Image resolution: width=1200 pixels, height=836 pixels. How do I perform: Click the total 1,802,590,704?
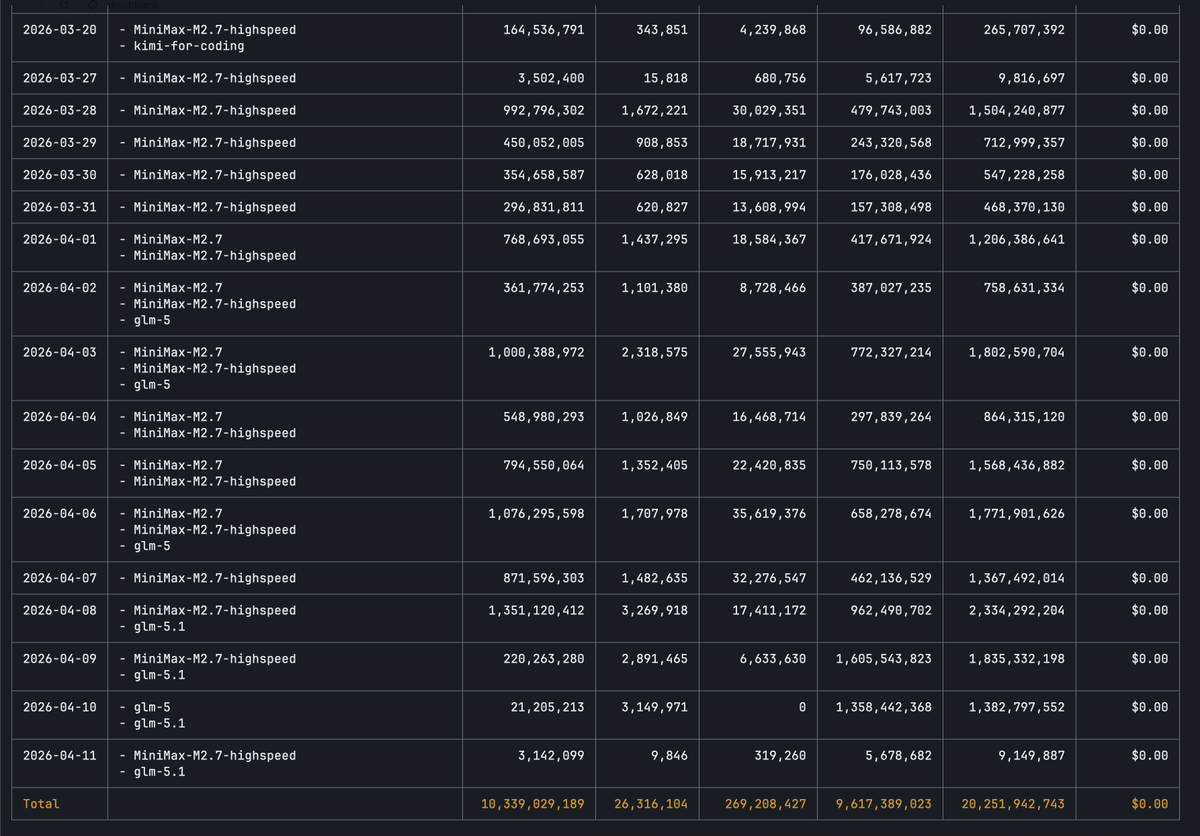(1017, 352)
